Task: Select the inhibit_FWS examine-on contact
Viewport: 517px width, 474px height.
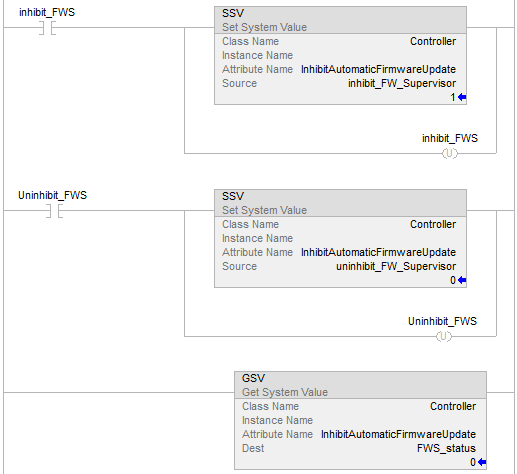Action: click(x=47, y=28)
